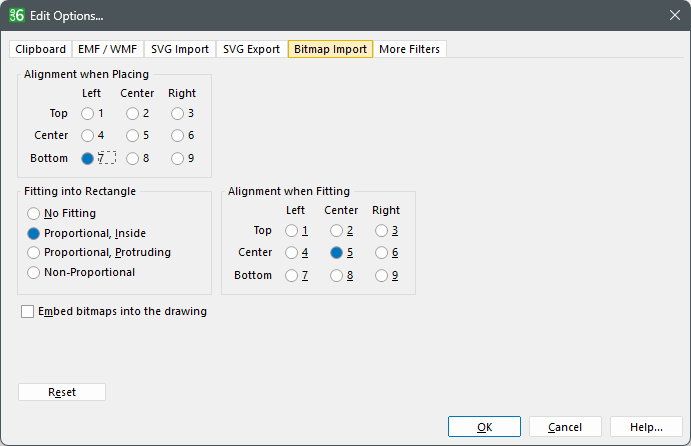Select fitting alignment option 9 (Bottom Right)

pyautogui.click(x=381, y=275)
